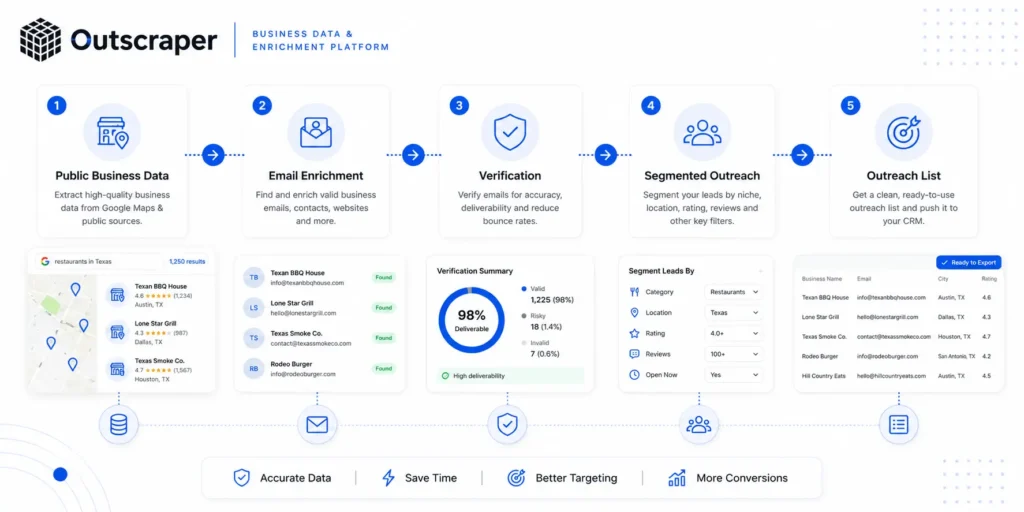The height and width of the screenshot is (512, 1024).
Task: Click the Found badge for Lone Star Grill
Action: pyautogui.click(x=383, y=308)
